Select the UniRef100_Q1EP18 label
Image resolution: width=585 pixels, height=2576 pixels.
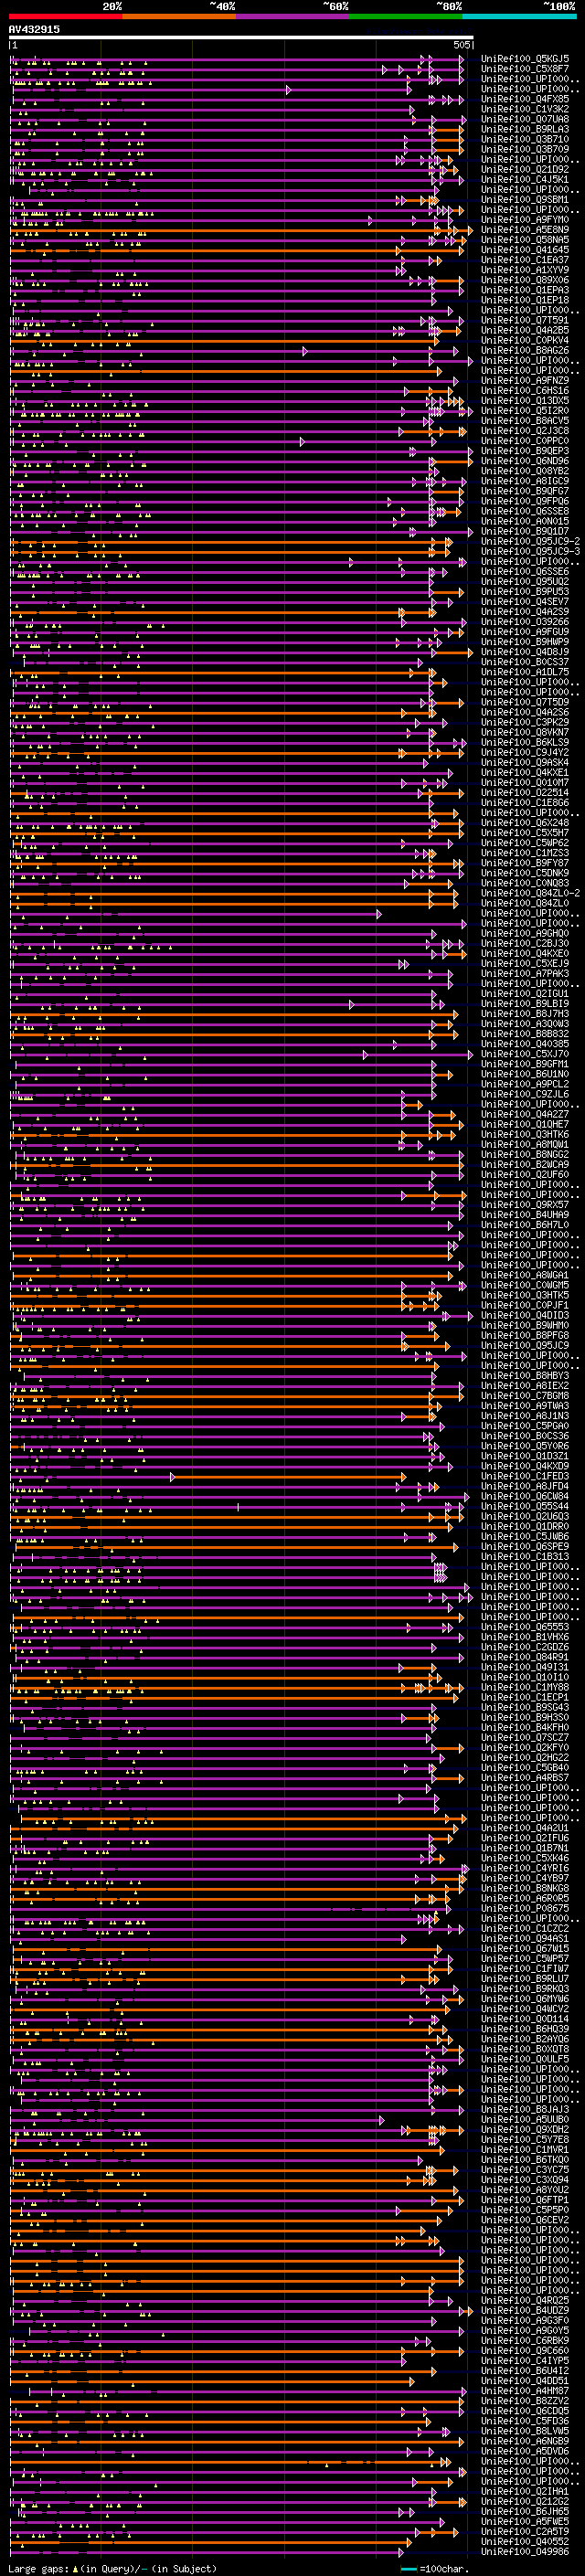525,300
